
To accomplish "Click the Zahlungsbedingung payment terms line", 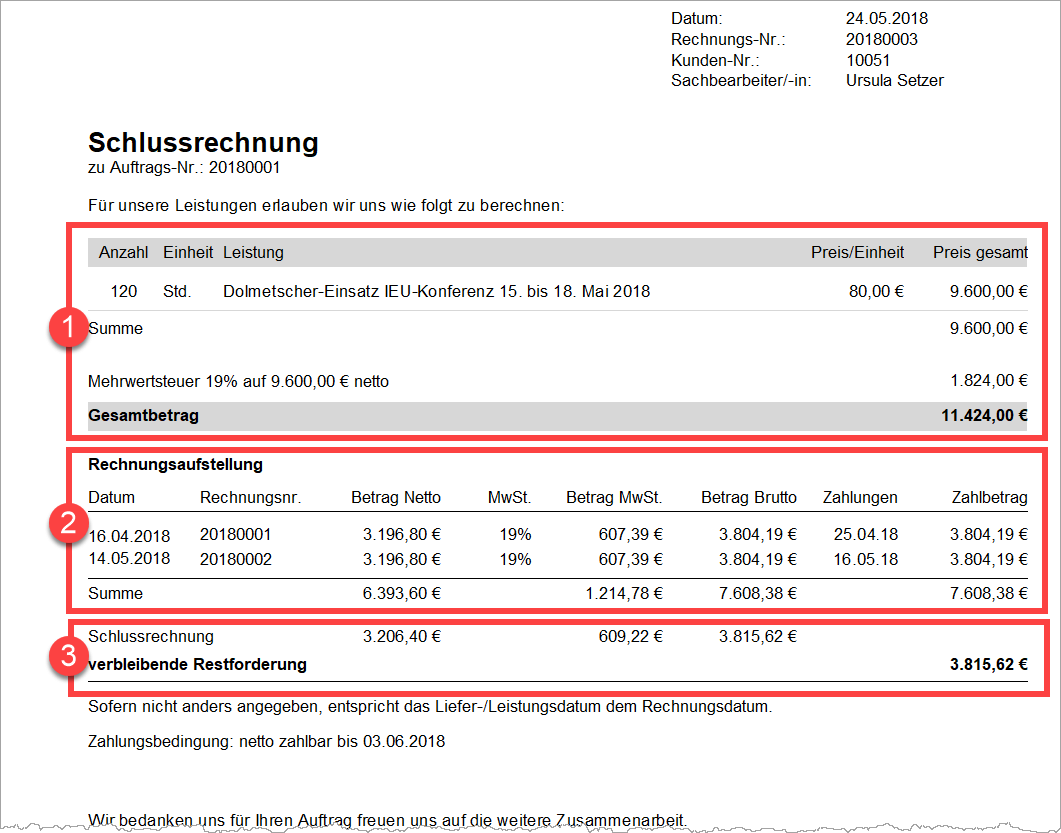I will pos(266,742).
